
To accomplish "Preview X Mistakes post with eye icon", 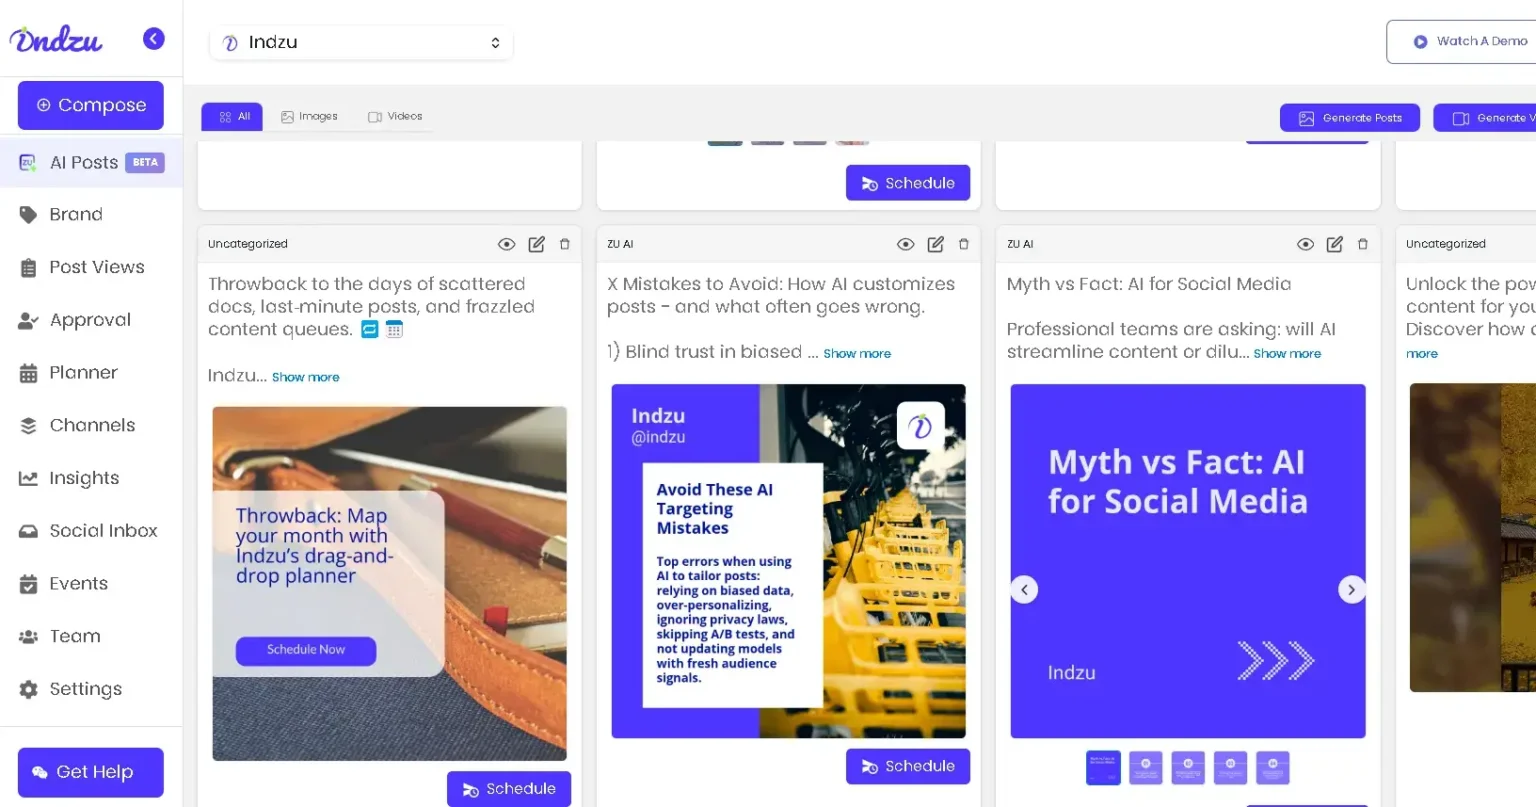I will pos(905,244).
